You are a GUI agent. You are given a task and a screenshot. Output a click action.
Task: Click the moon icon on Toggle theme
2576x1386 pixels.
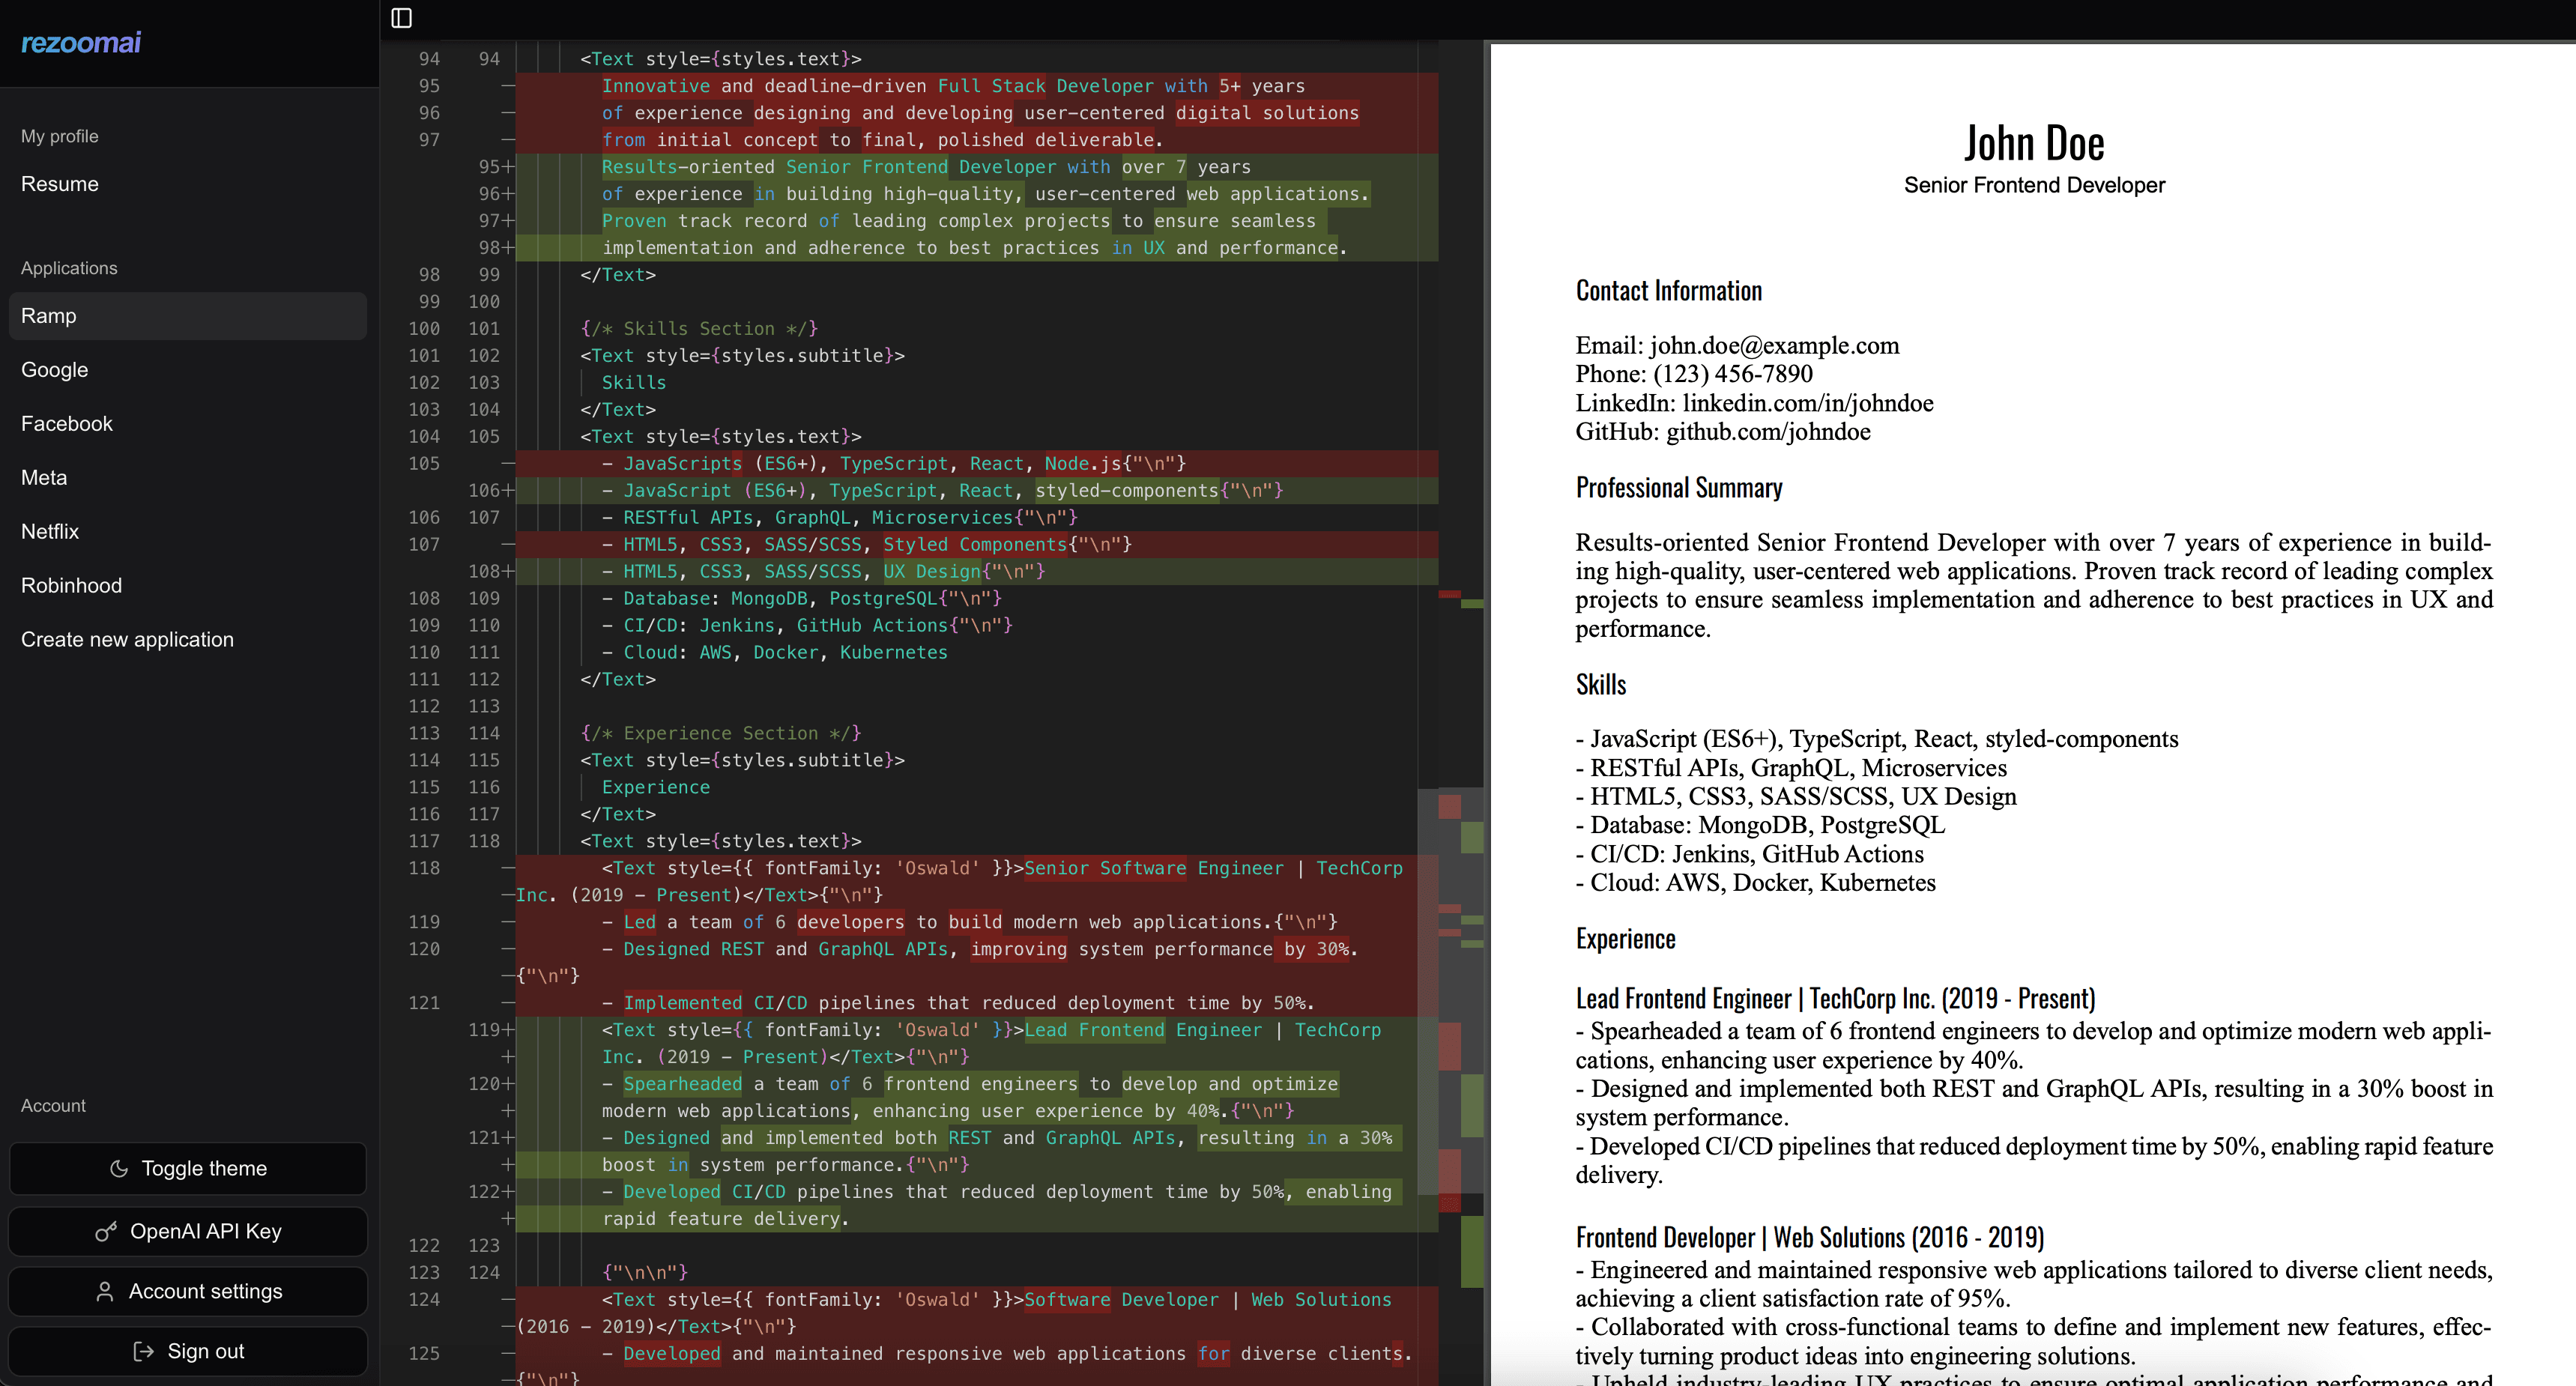coord(120,1168)
